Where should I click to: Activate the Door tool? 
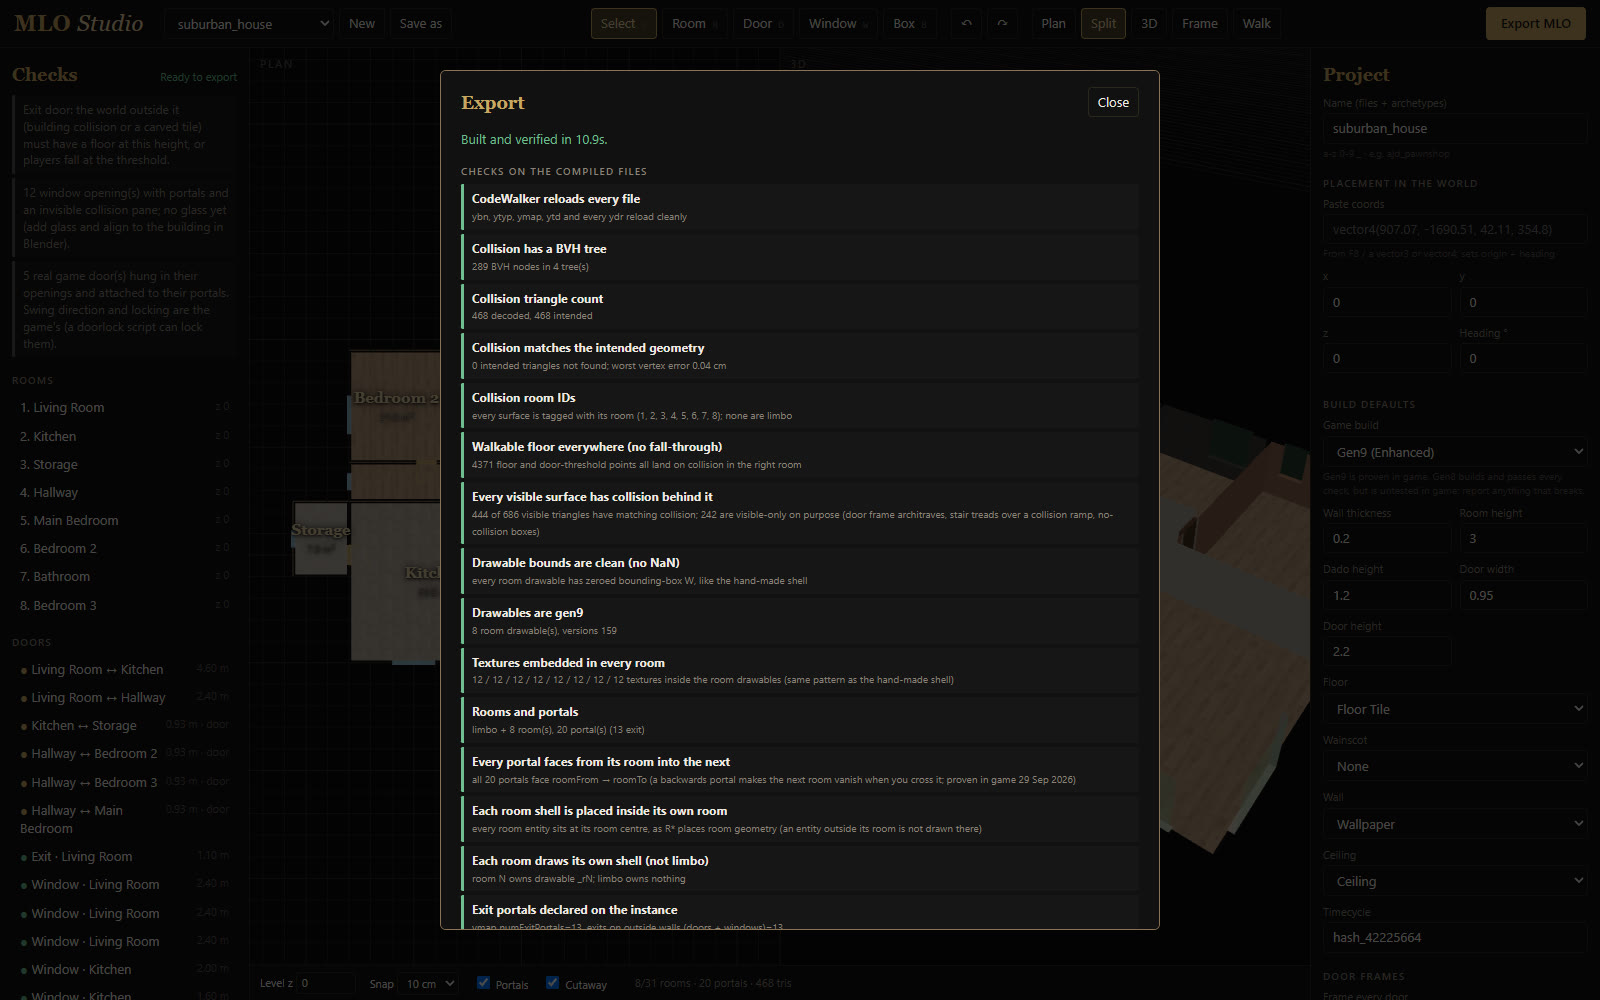[763, 24]
